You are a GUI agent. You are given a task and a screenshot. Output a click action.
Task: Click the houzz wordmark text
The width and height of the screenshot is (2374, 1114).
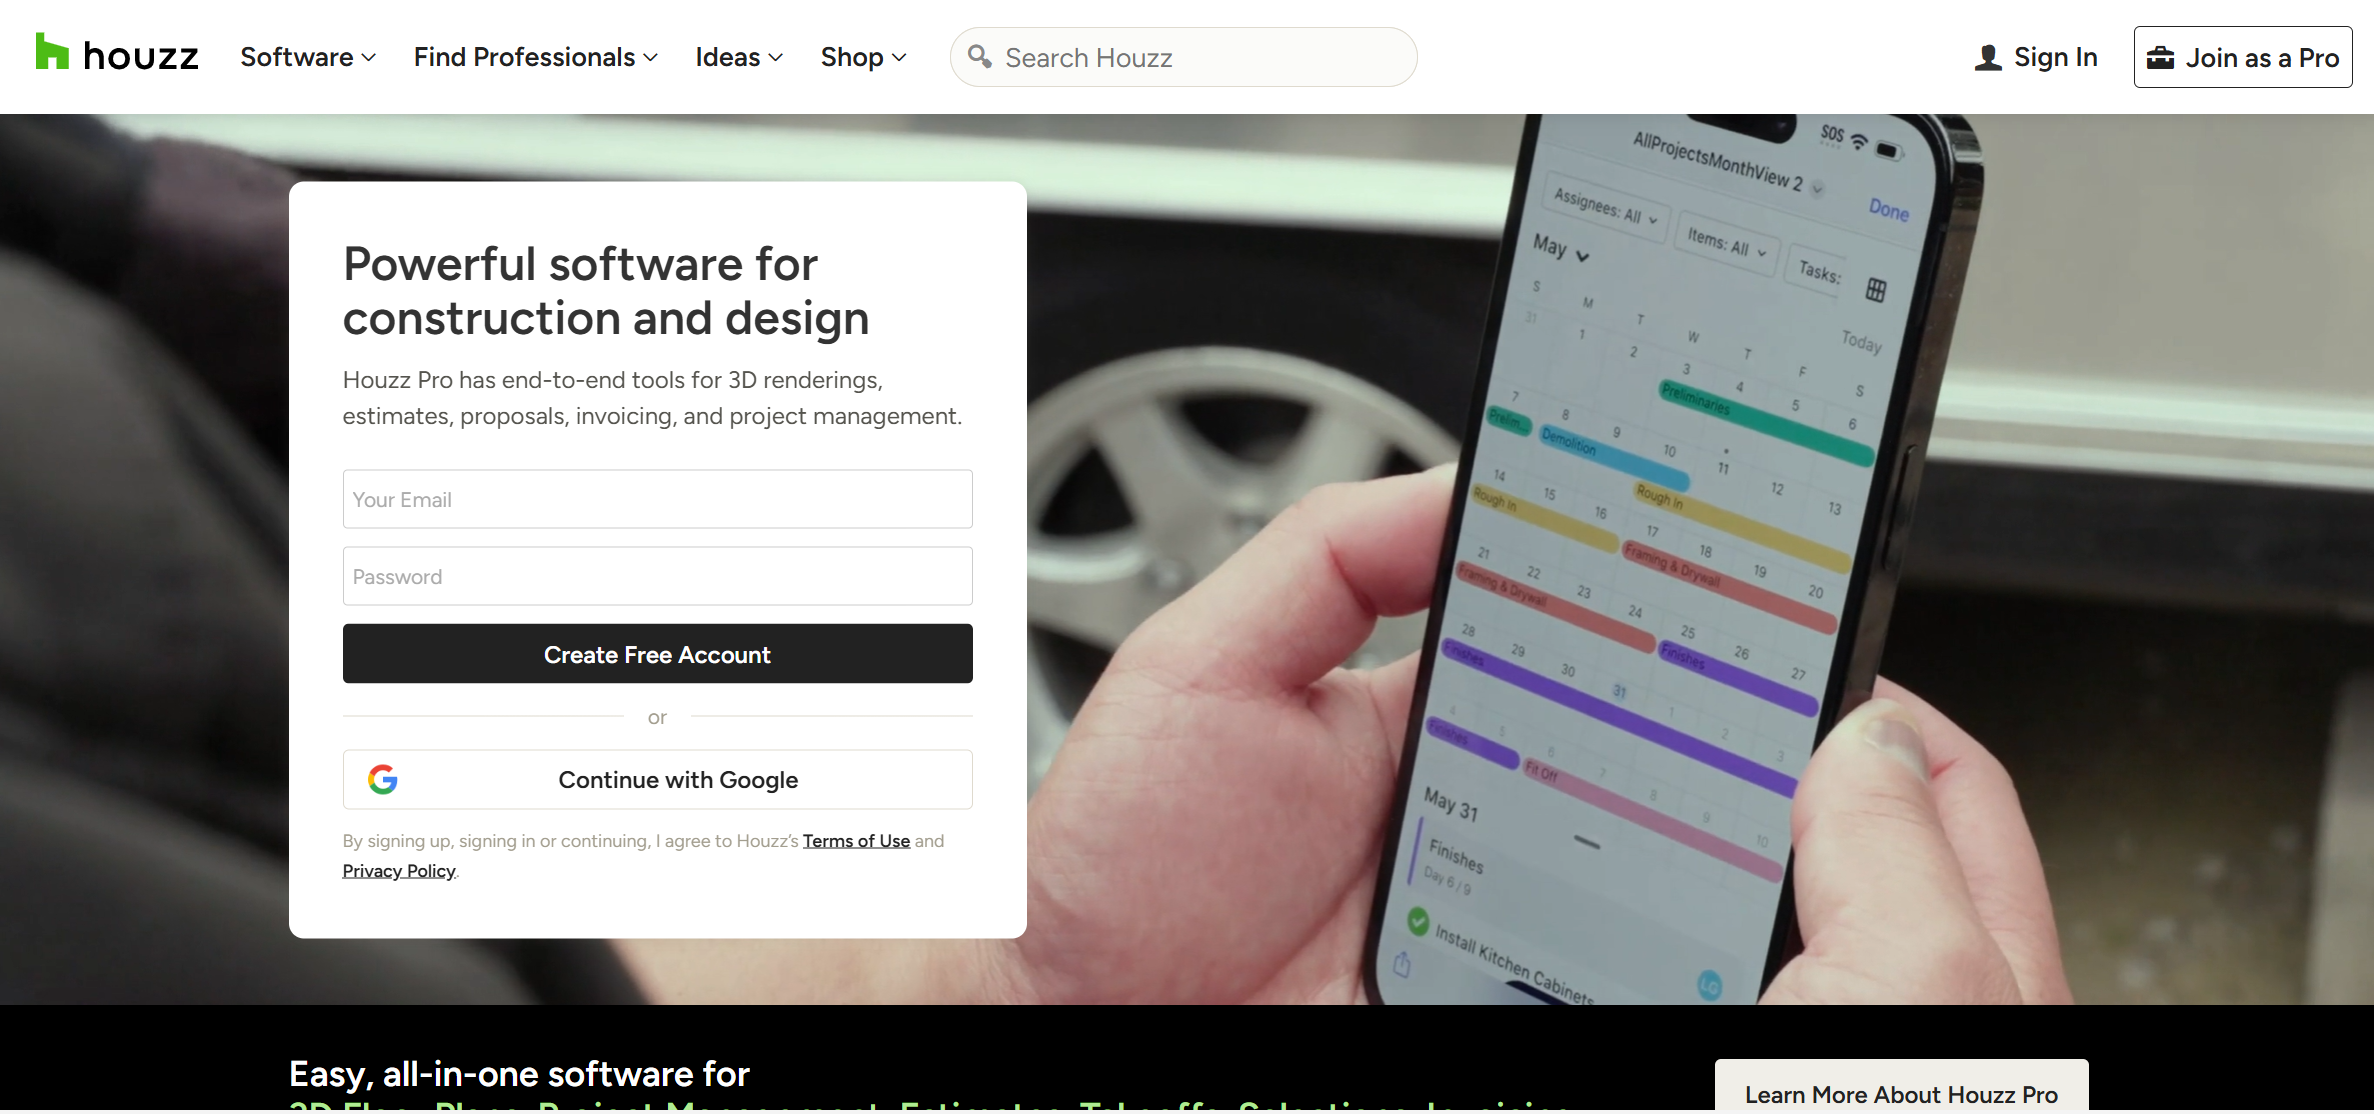tap(141, 56)
